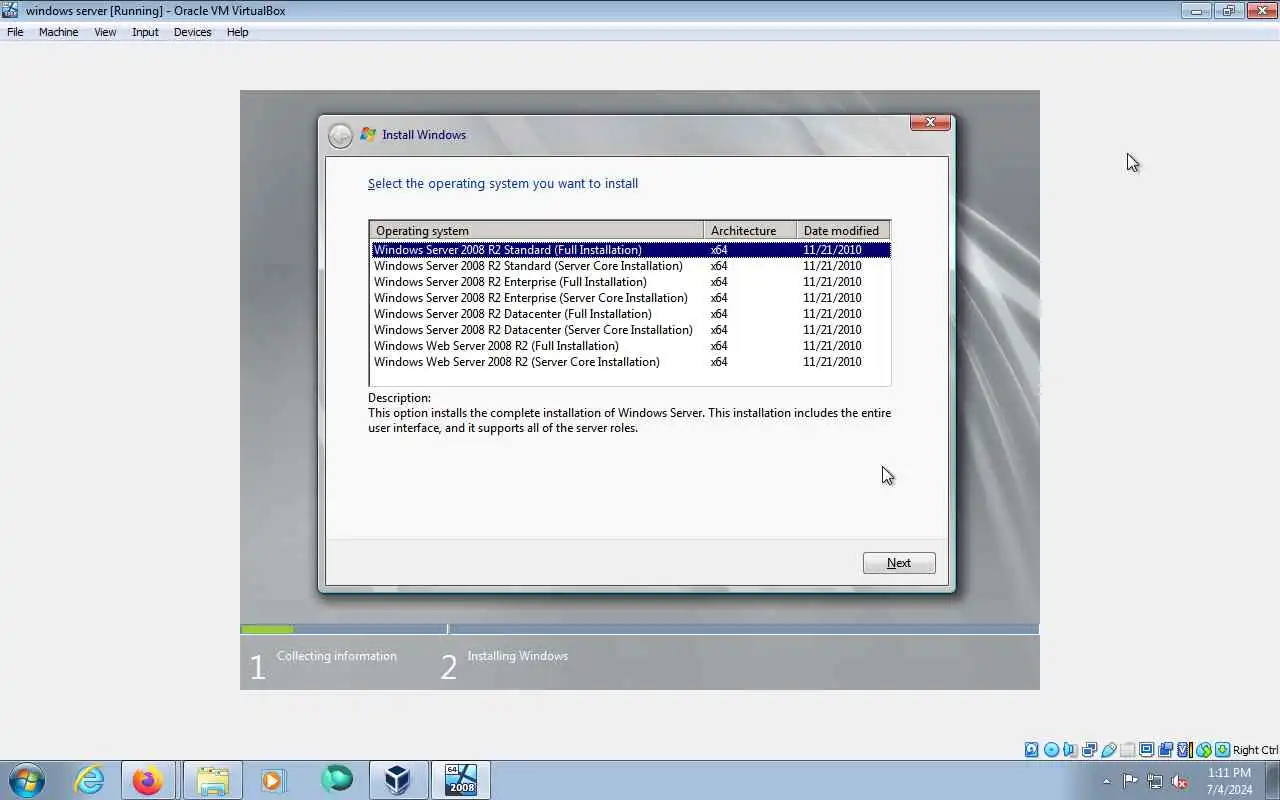
Task: Launch Internet Explorer from the taskbar
Action: pyautogui.click(x=89, y=779)
